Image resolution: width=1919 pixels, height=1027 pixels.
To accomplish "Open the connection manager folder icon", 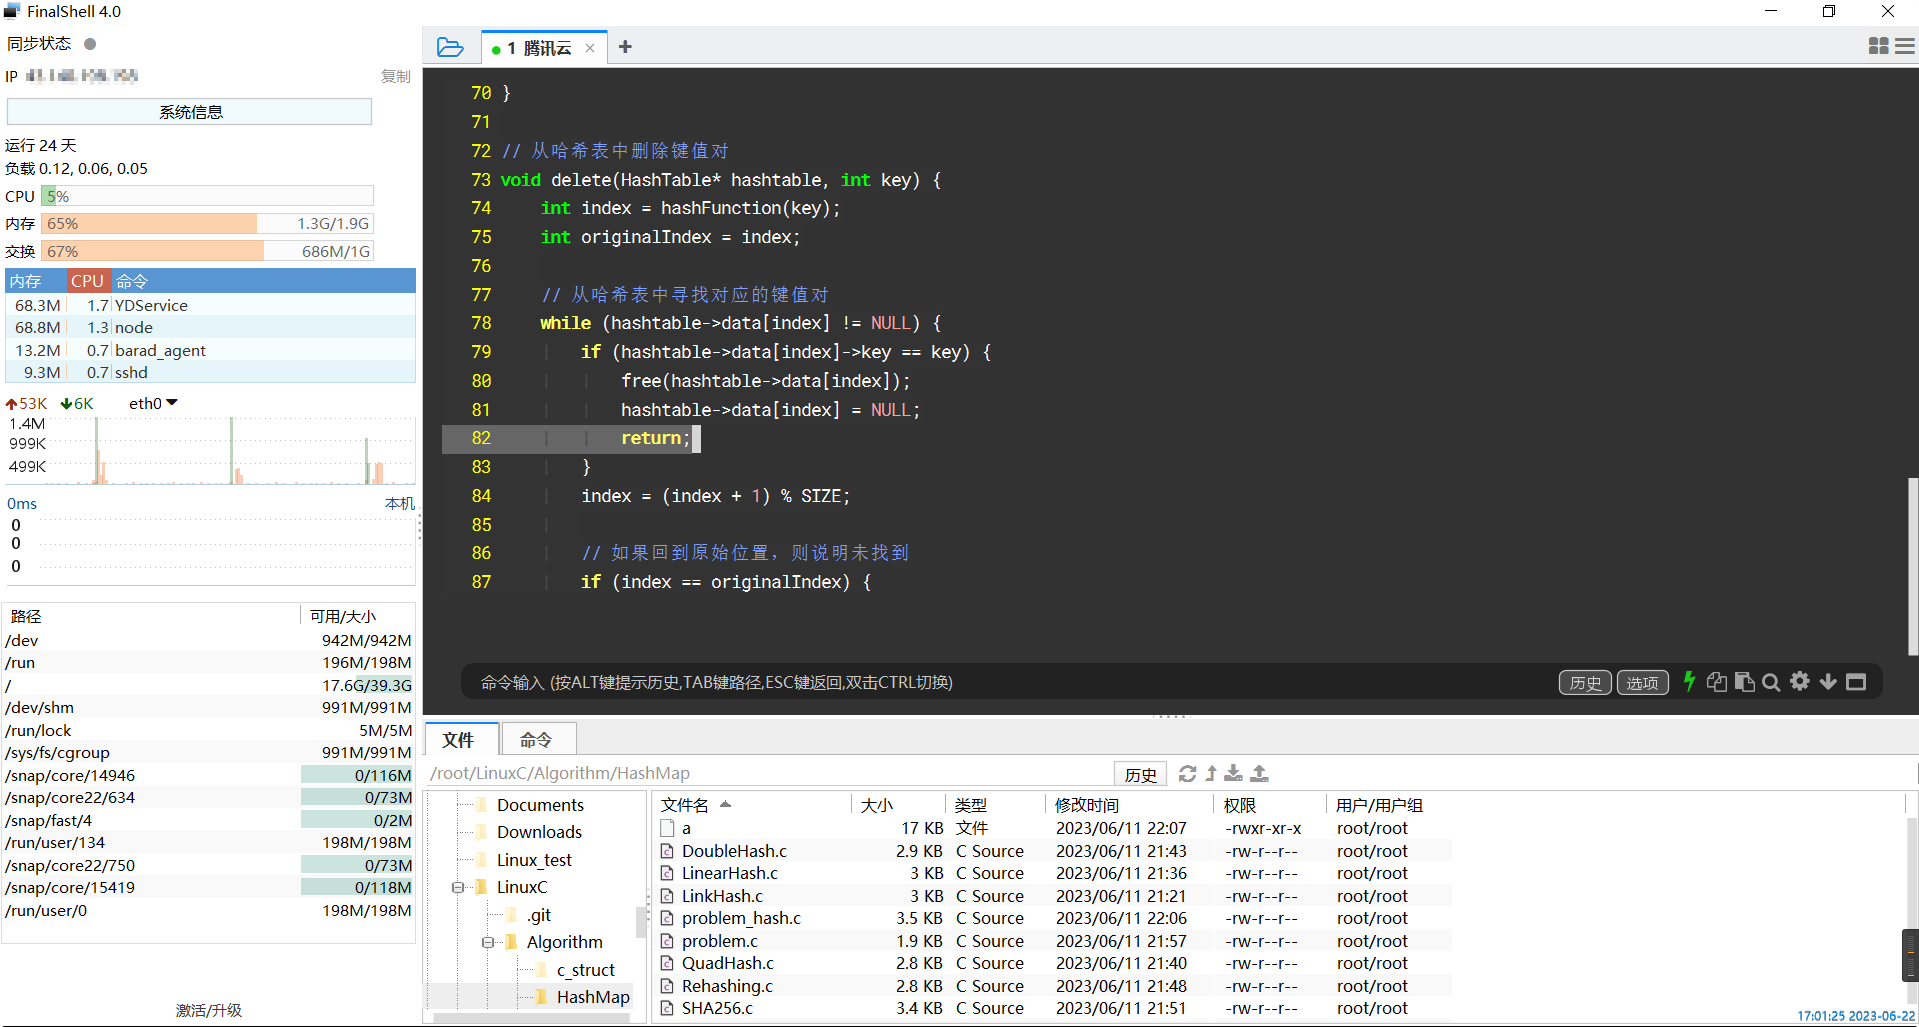I will click(x=450, y=47).
